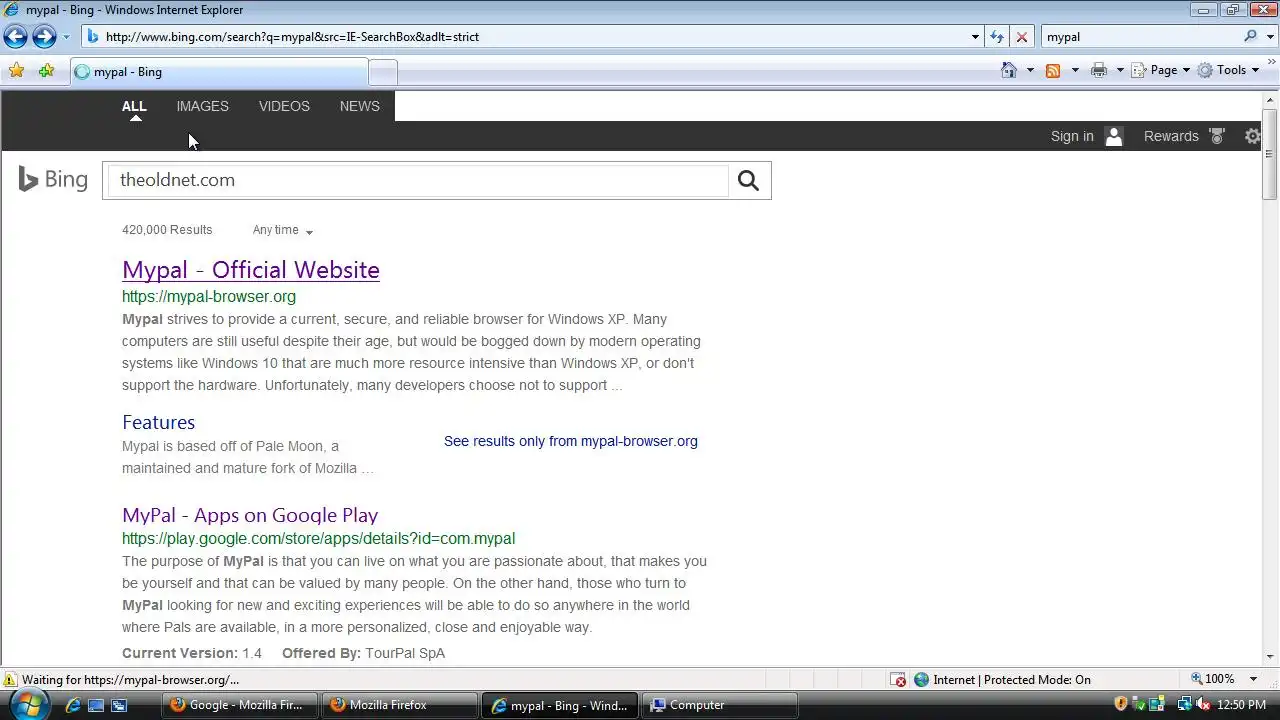Click the Bing Sign in link
The width and height of the screenshot is (1280, 720).
[1072, 136]
